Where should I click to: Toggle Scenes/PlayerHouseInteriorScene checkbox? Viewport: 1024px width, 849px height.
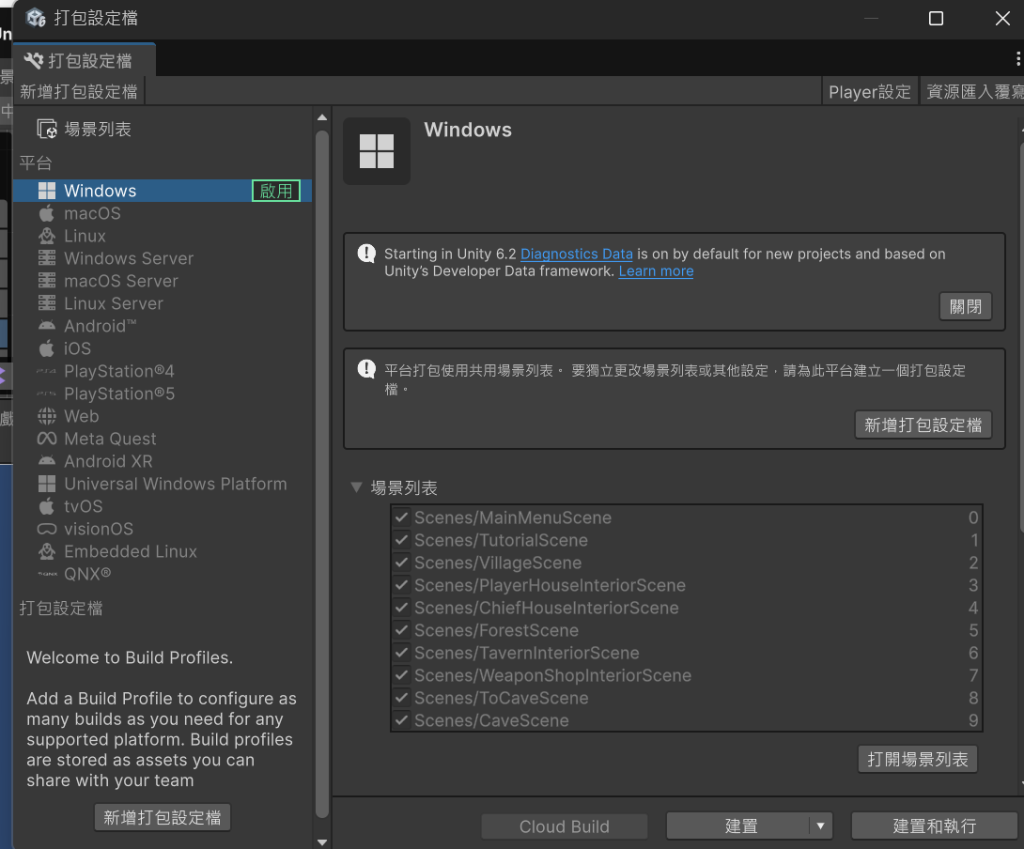pos(402,585)
